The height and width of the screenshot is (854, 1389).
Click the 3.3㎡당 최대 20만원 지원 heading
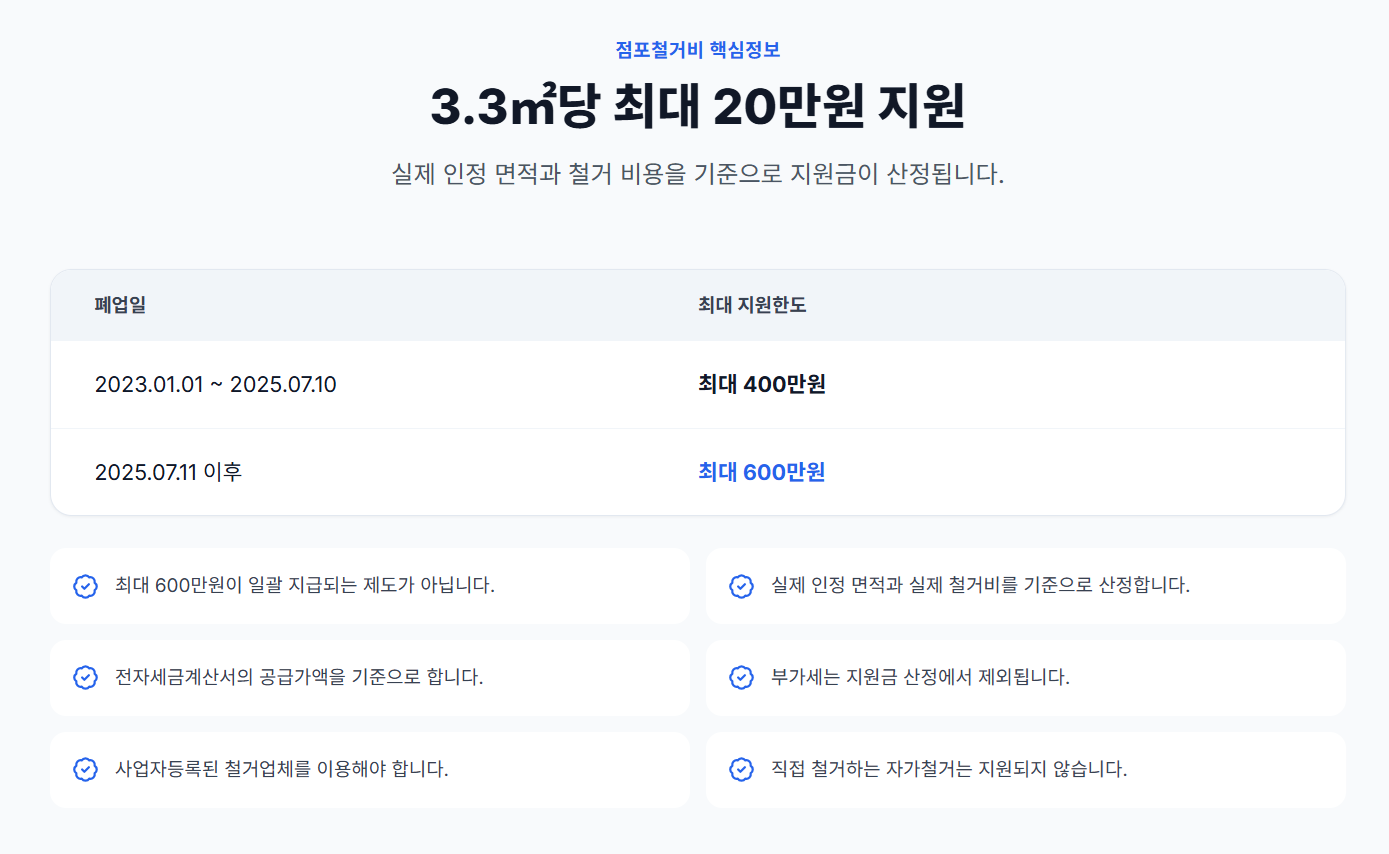[x=698, y=108]
